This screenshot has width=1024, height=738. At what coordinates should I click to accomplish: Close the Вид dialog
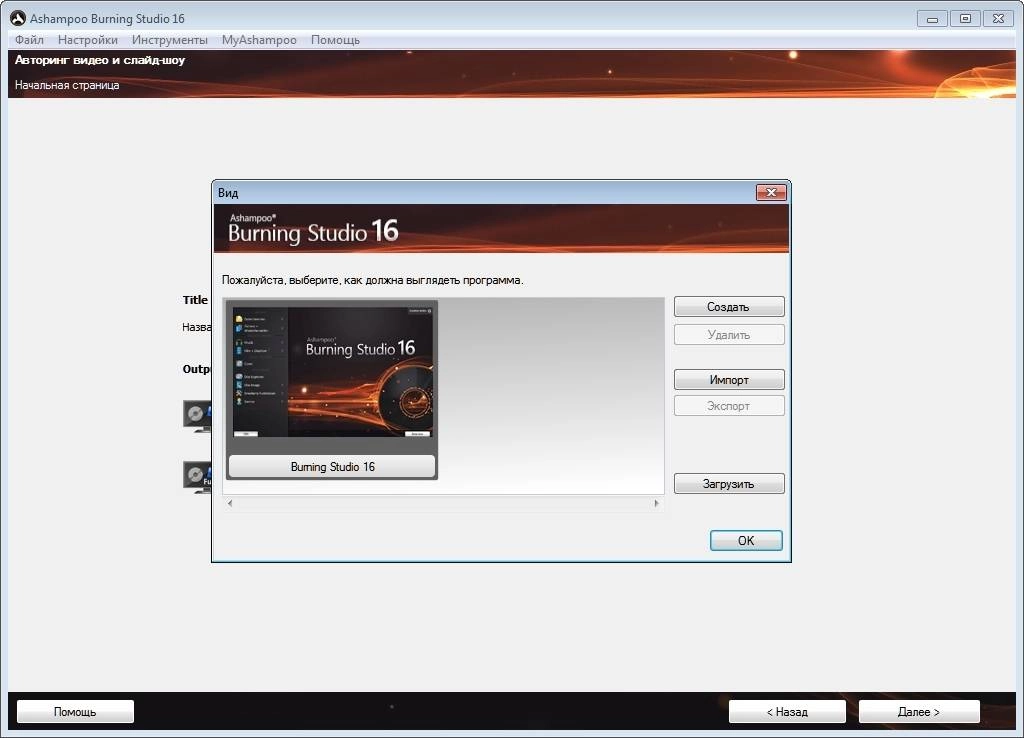pyautogui.click(x=771, y=193)
